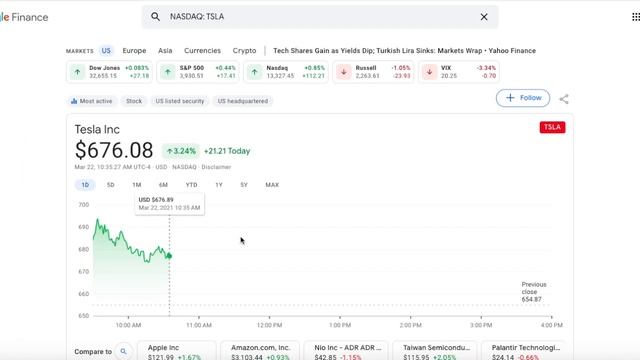Click the green data point on chart
Viewport: 640px width, 360px height.
pos(169,256)
